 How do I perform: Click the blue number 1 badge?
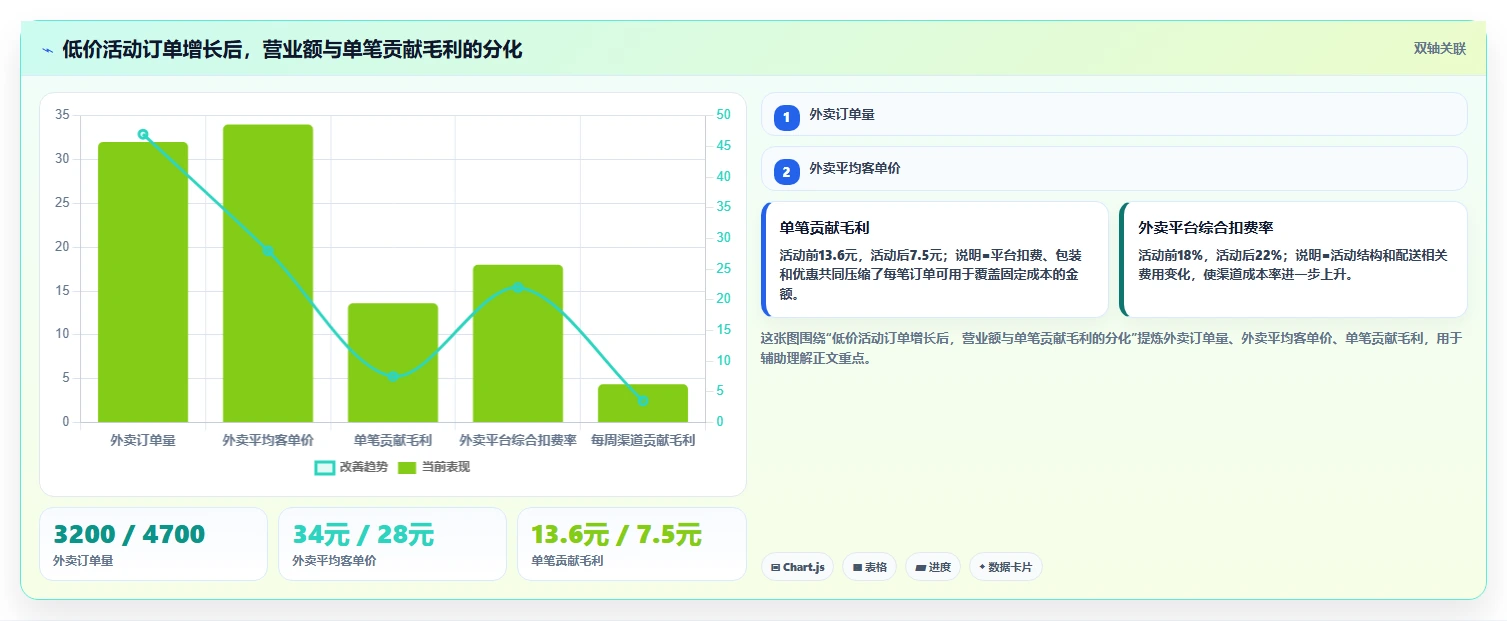[x=786, y=117]
